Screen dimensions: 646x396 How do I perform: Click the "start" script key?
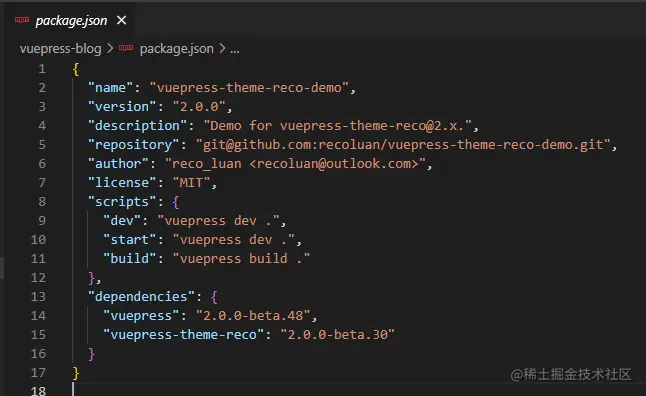(x=130, y=239)
